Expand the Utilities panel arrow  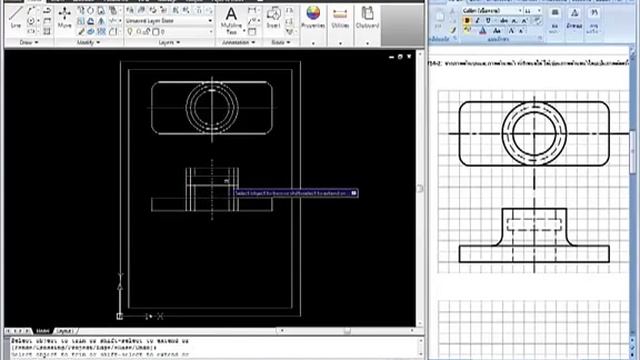click(x=340, y=43)
